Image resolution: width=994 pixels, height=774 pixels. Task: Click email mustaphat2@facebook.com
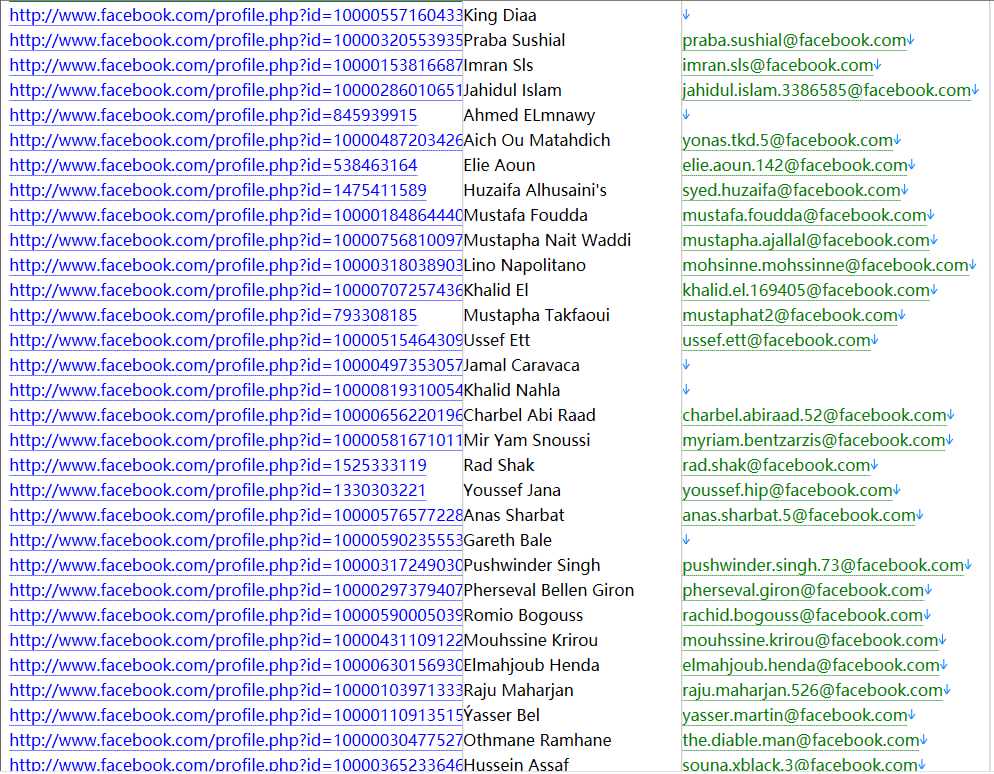click(790, 315)
